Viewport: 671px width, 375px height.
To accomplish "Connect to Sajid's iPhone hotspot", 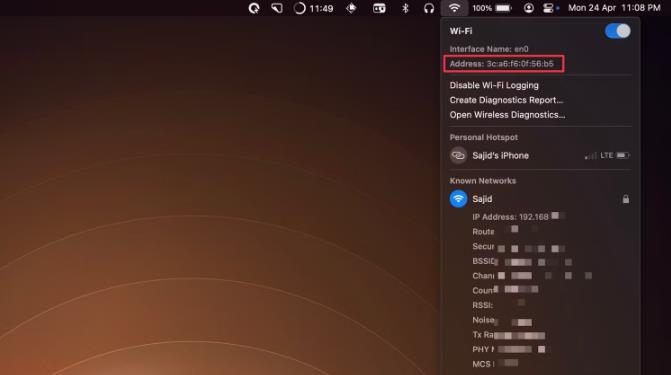I will 539,155.
